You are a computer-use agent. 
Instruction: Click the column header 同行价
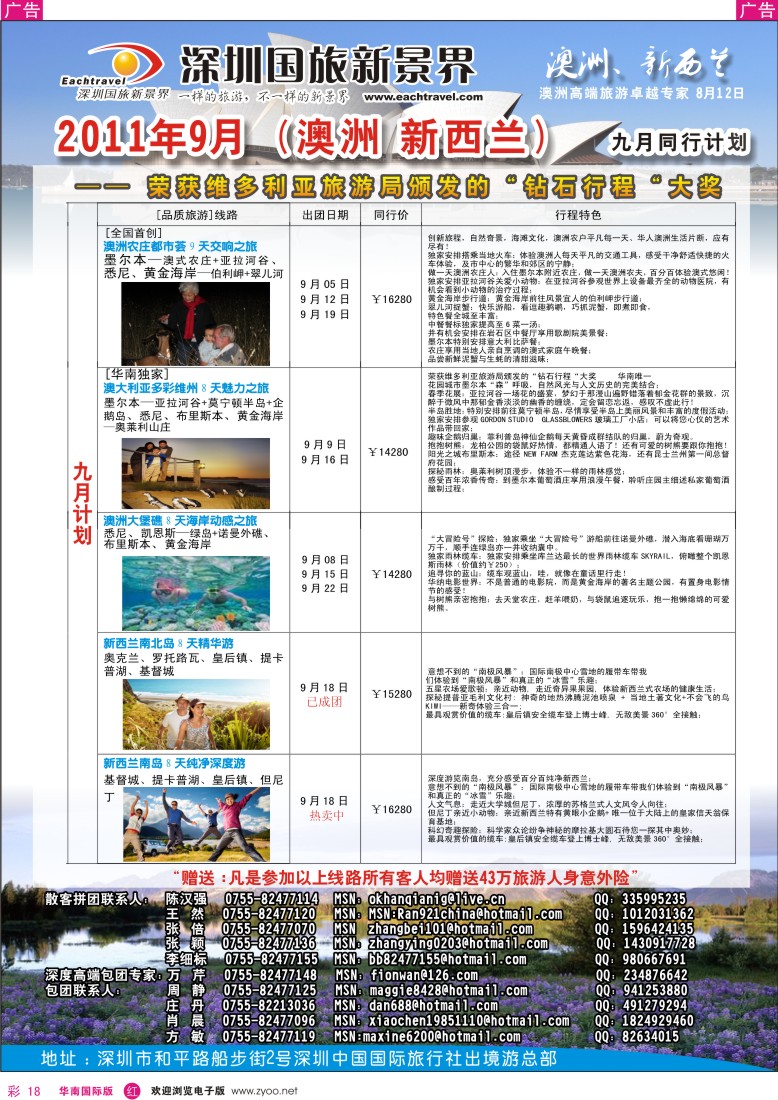tap(391, 215)
